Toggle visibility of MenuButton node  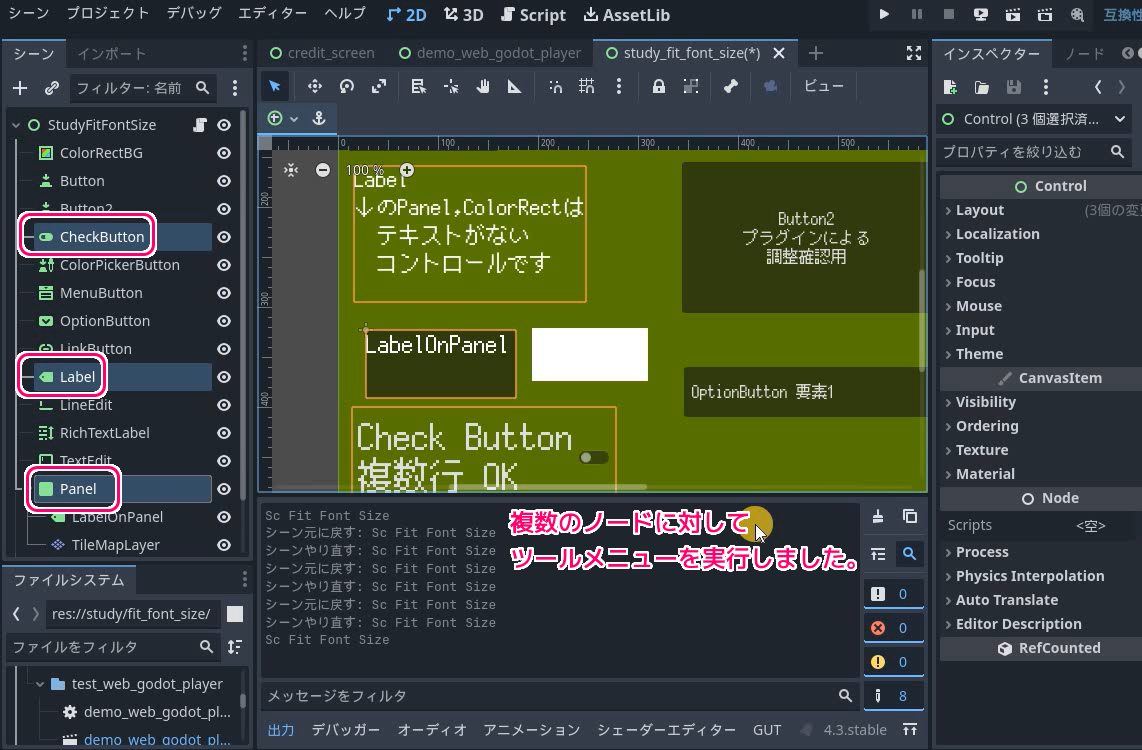(224, 293)
